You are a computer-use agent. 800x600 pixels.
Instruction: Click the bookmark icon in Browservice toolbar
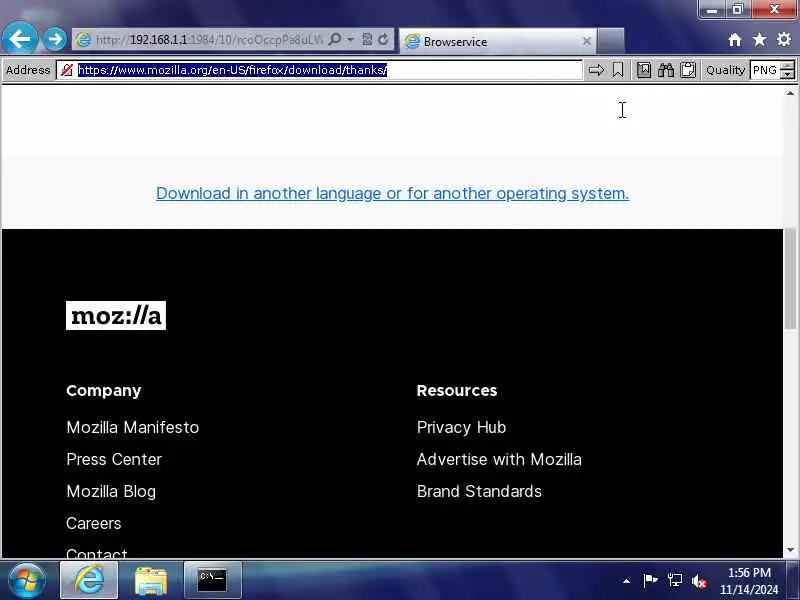[618, 70]
